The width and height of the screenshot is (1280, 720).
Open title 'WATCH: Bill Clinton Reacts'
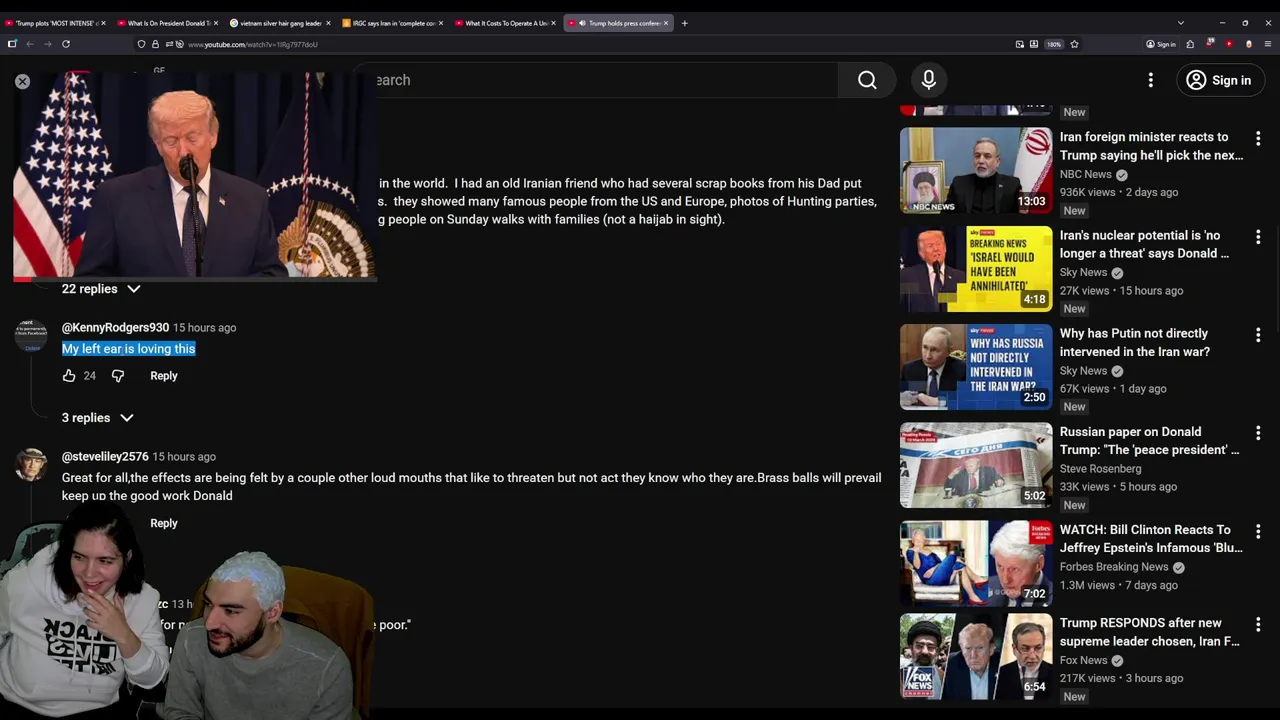pyautogui.click(x=1151, y=539)
